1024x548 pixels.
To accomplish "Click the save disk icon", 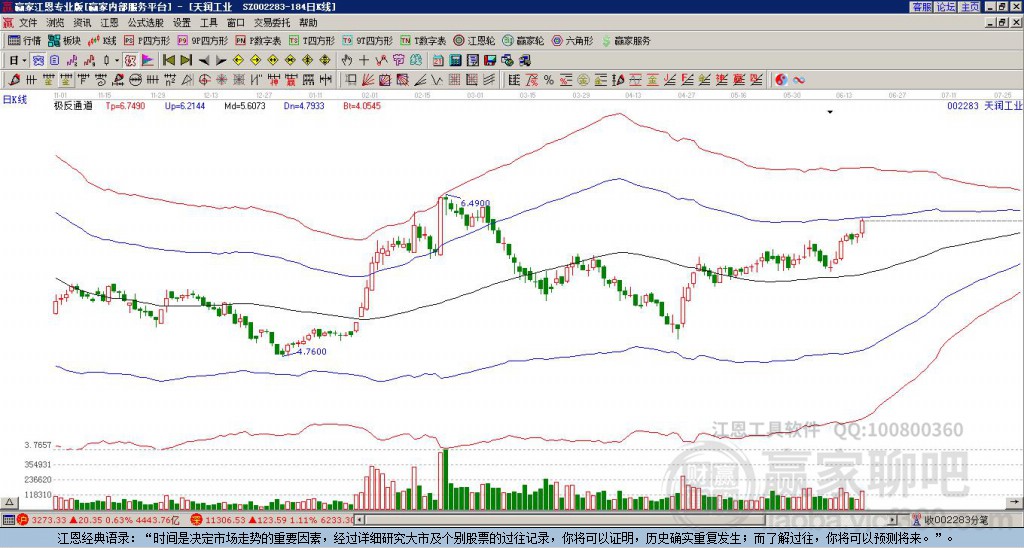I will click(490, 61).
